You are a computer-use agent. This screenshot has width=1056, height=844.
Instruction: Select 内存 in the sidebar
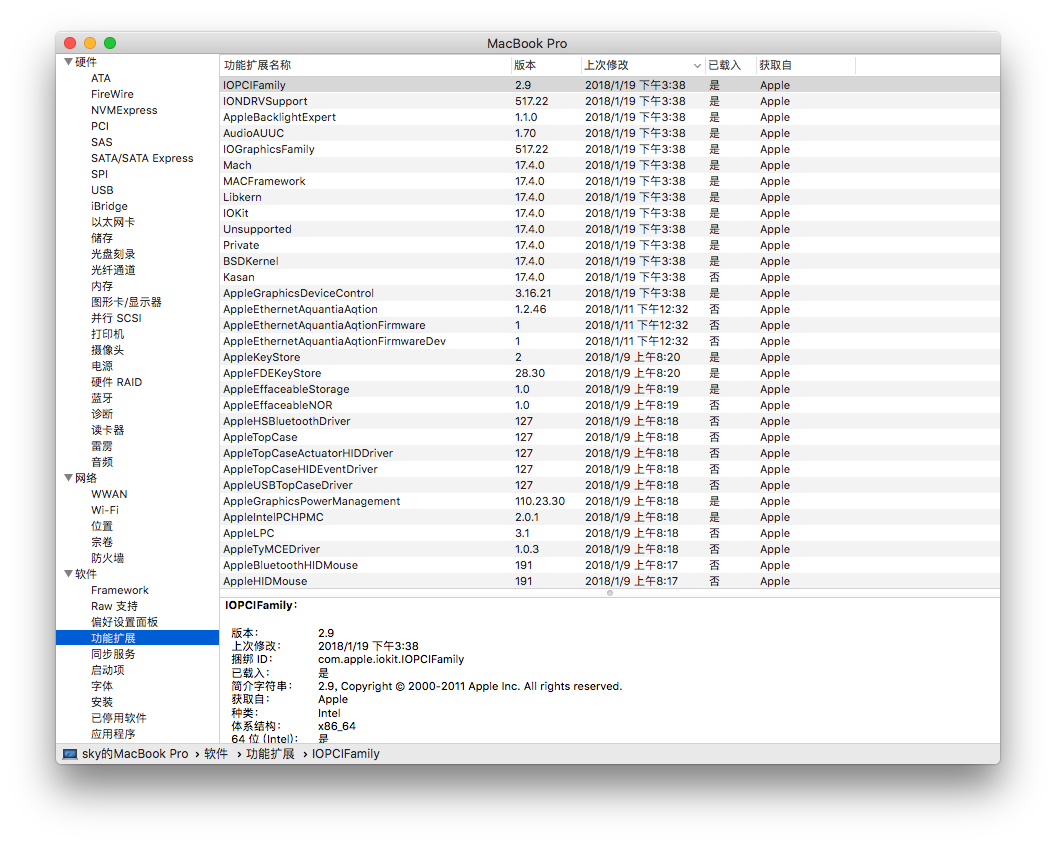(x=102, y=286)
